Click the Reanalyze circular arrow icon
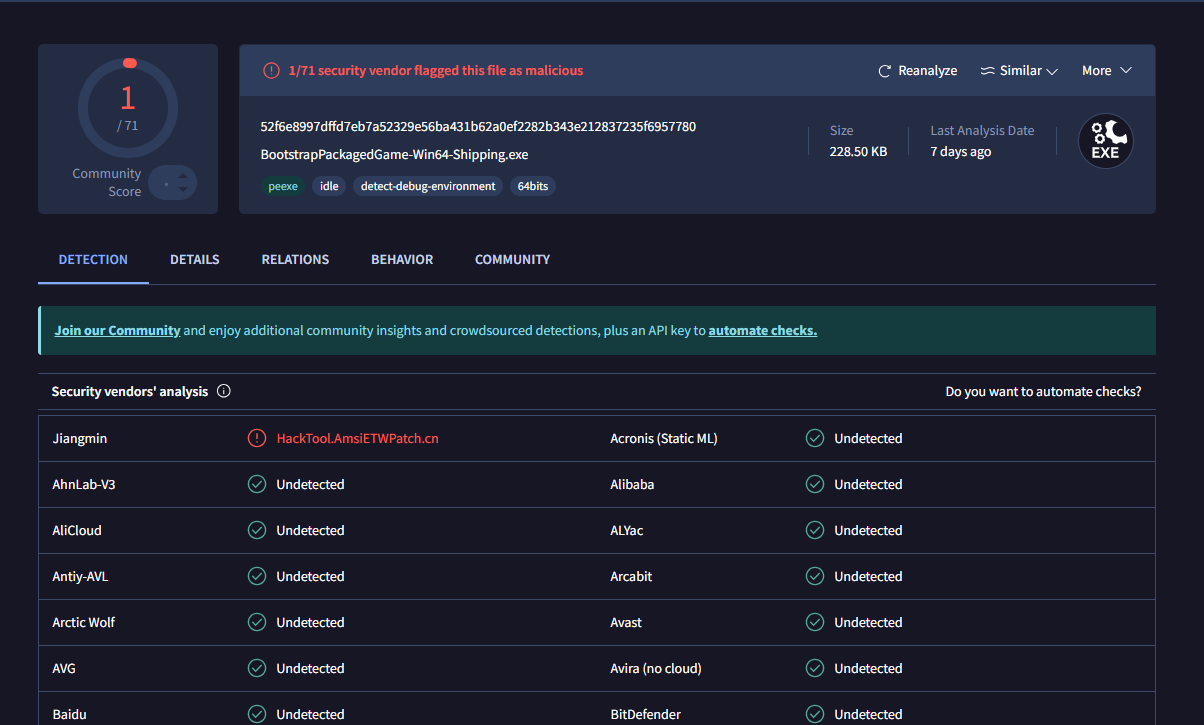This screenshot has width=1204, height=725. (884, 71)
